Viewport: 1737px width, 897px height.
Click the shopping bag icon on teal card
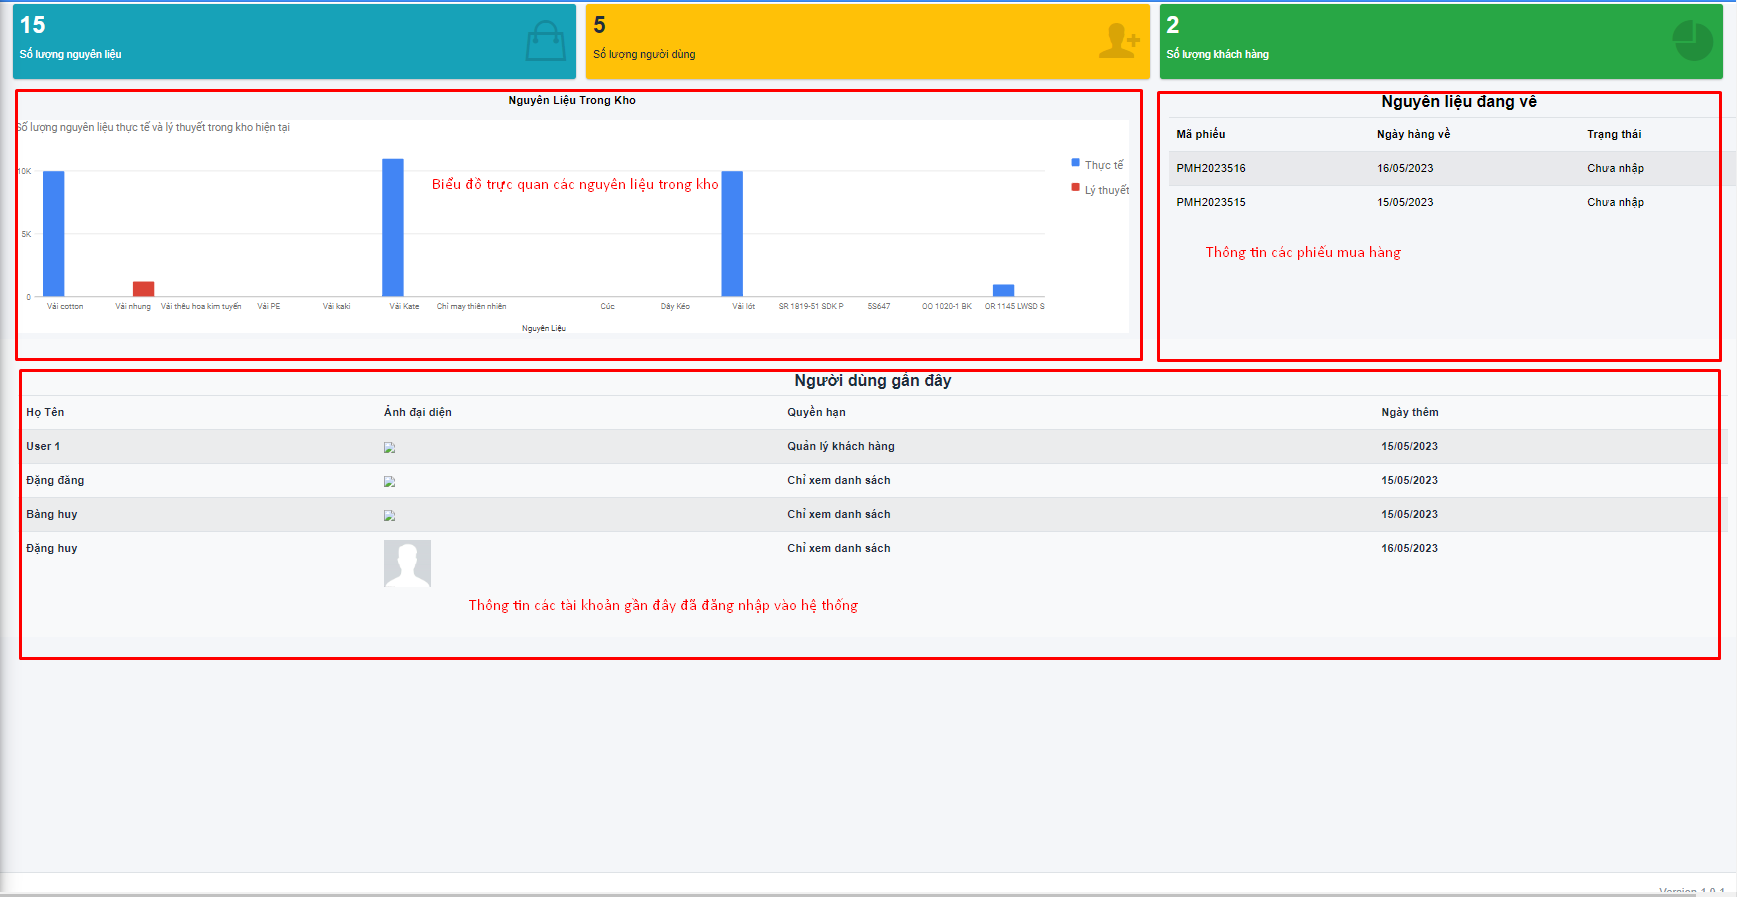click(x=546, y=41)
